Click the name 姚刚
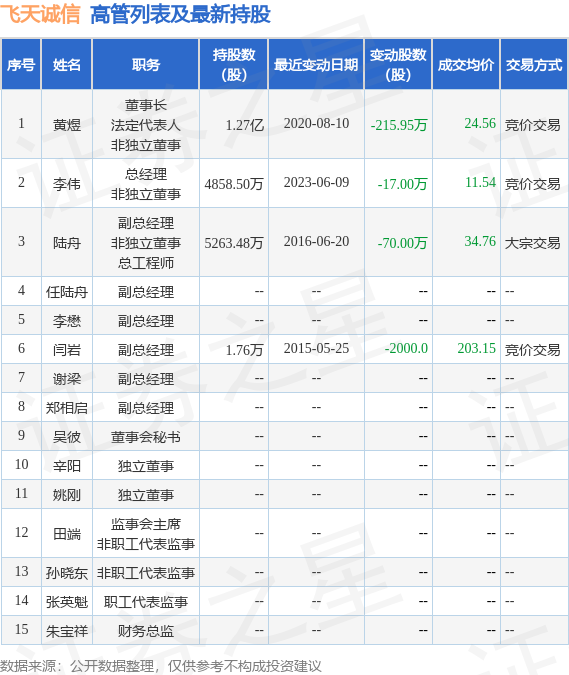This screenshot has width=569, height=675. click(67, 495)
